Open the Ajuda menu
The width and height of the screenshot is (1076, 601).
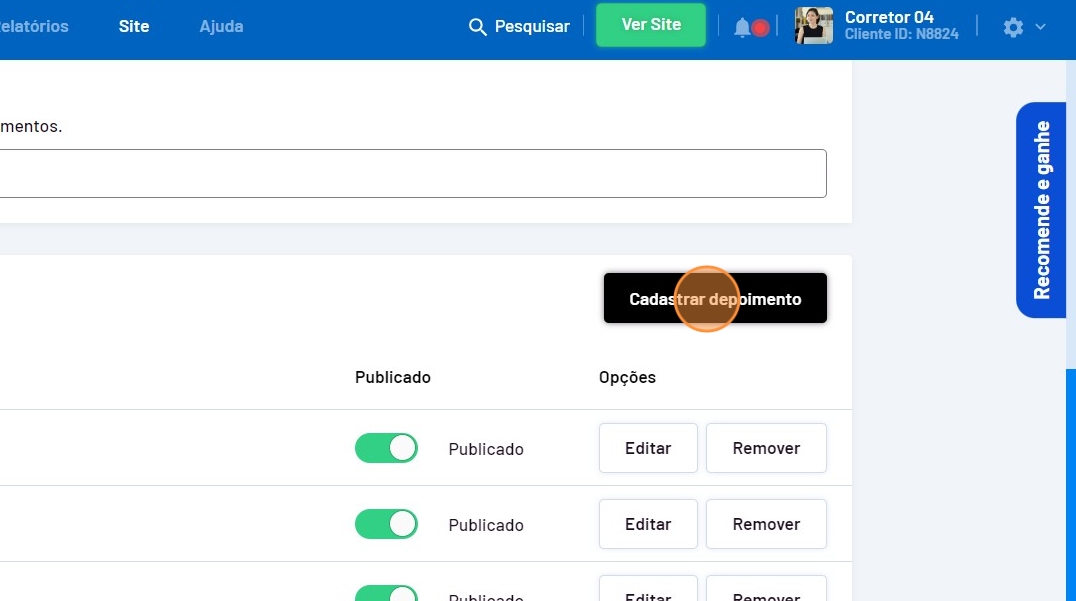click(221, 26)
